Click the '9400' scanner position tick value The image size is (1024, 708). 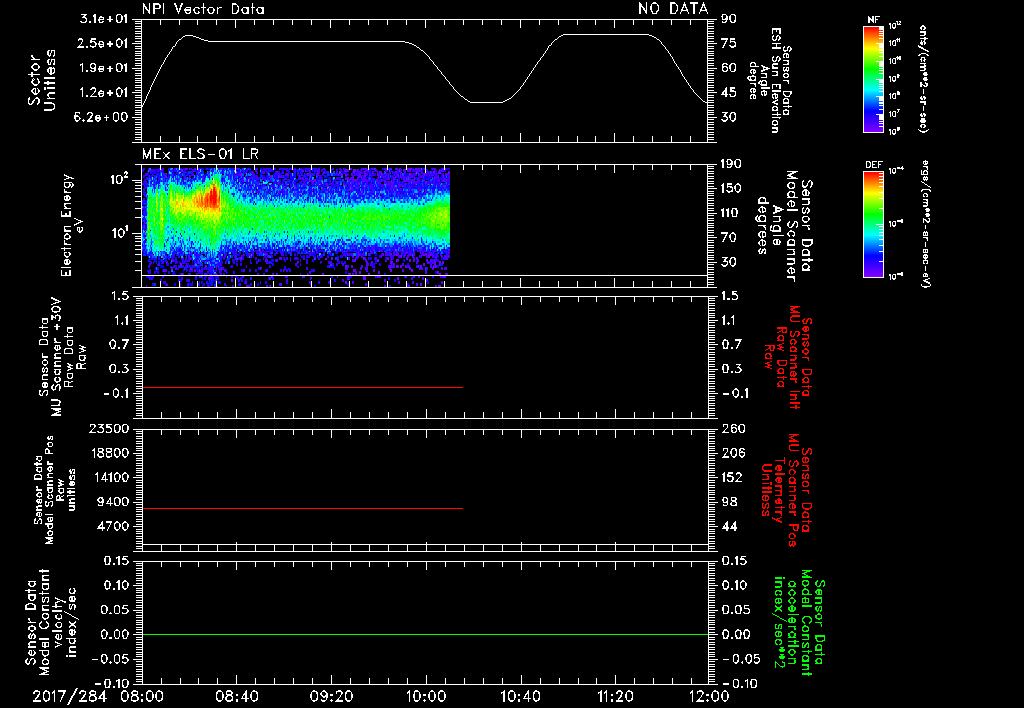tap(112, 502)
